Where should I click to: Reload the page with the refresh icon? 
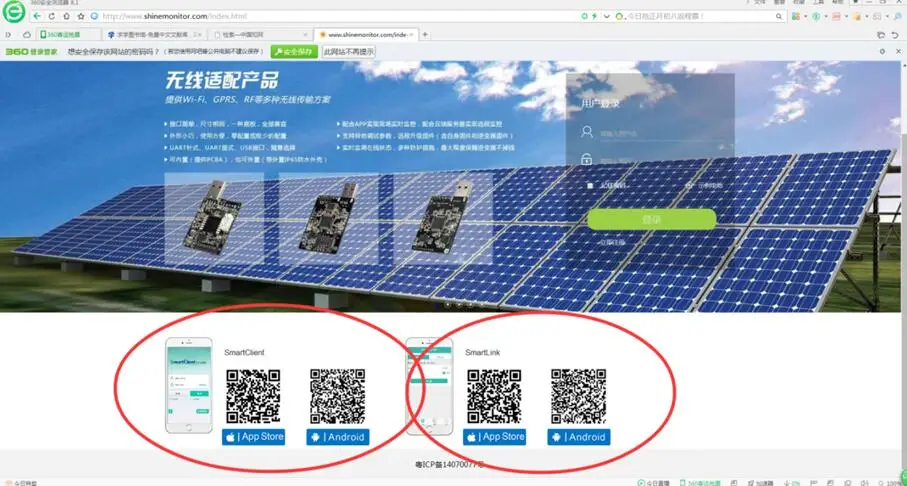52,16
